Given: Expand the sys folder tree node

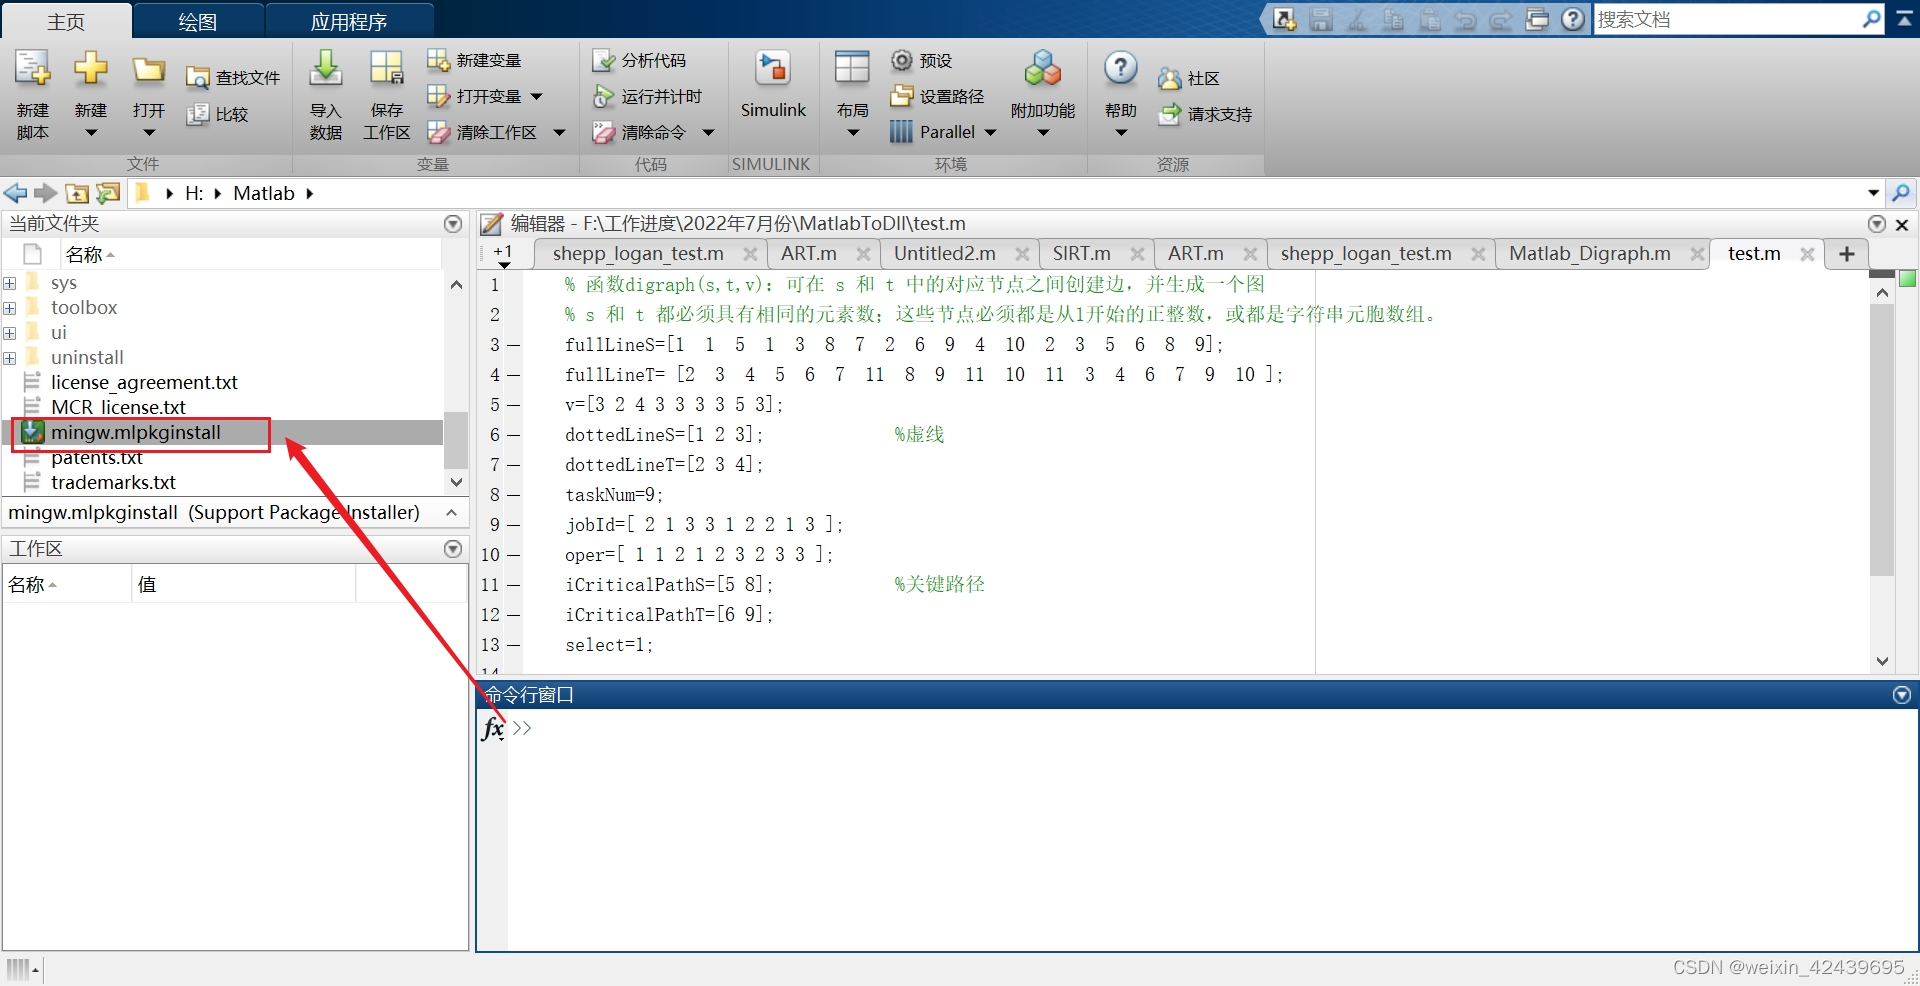Looking at the screenshot, I should coord(10,283).
